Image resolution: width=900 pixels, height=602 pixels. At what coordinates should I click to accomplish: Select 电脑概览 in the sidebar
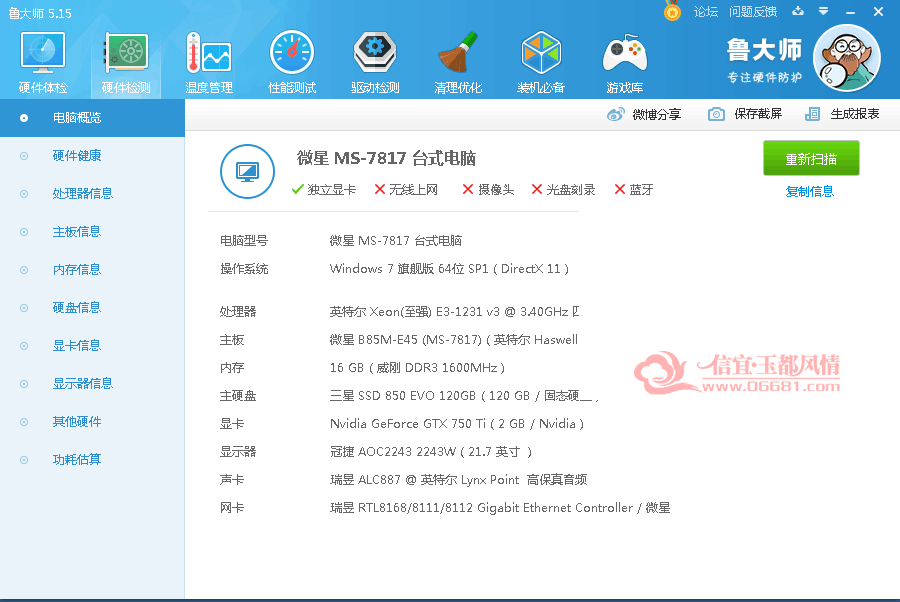tap(92, 118)
